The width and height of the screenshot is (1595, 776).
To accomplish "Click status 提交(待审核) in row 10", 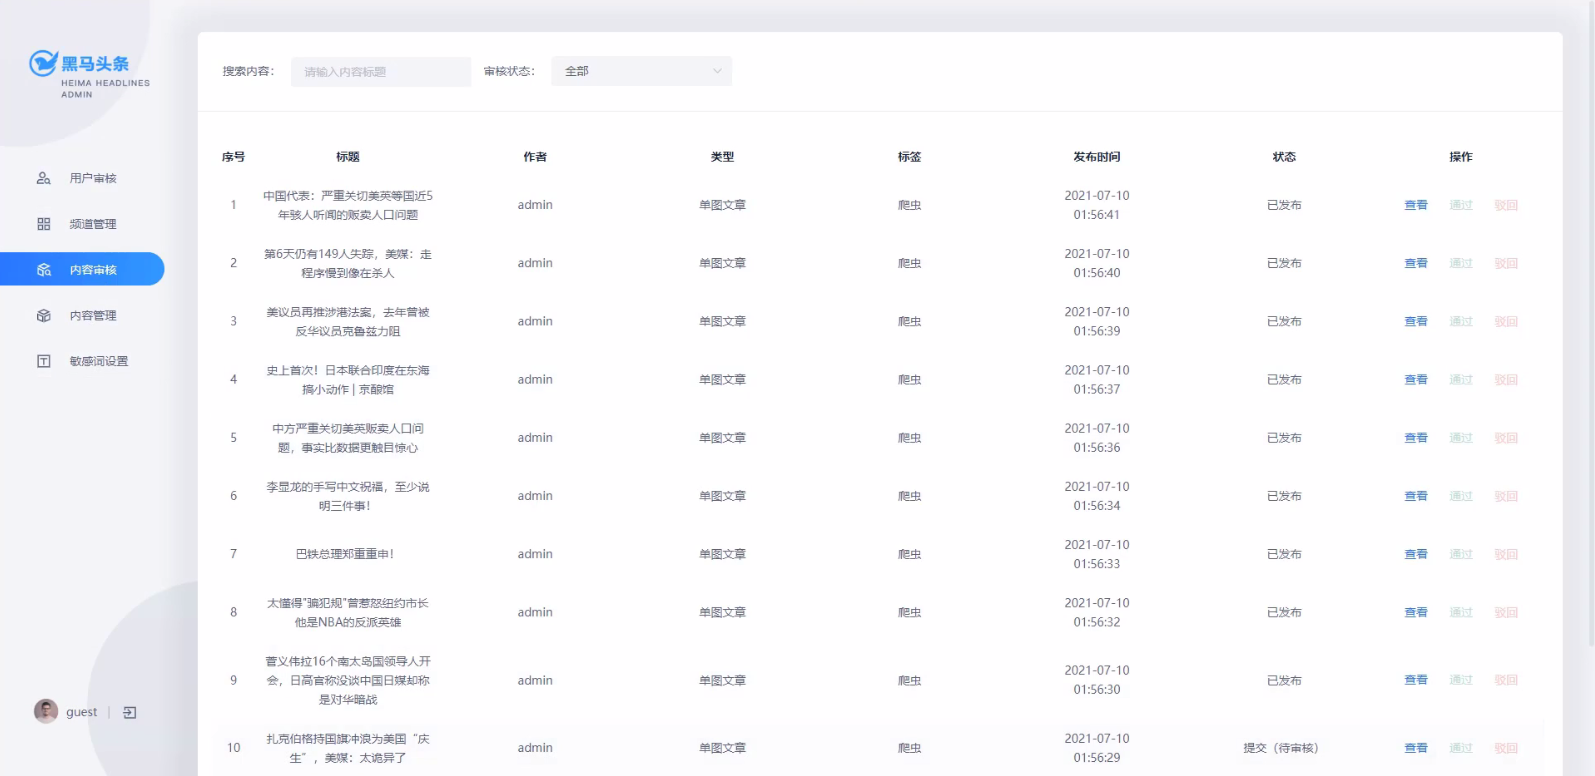I will (x=1281, y=748).
